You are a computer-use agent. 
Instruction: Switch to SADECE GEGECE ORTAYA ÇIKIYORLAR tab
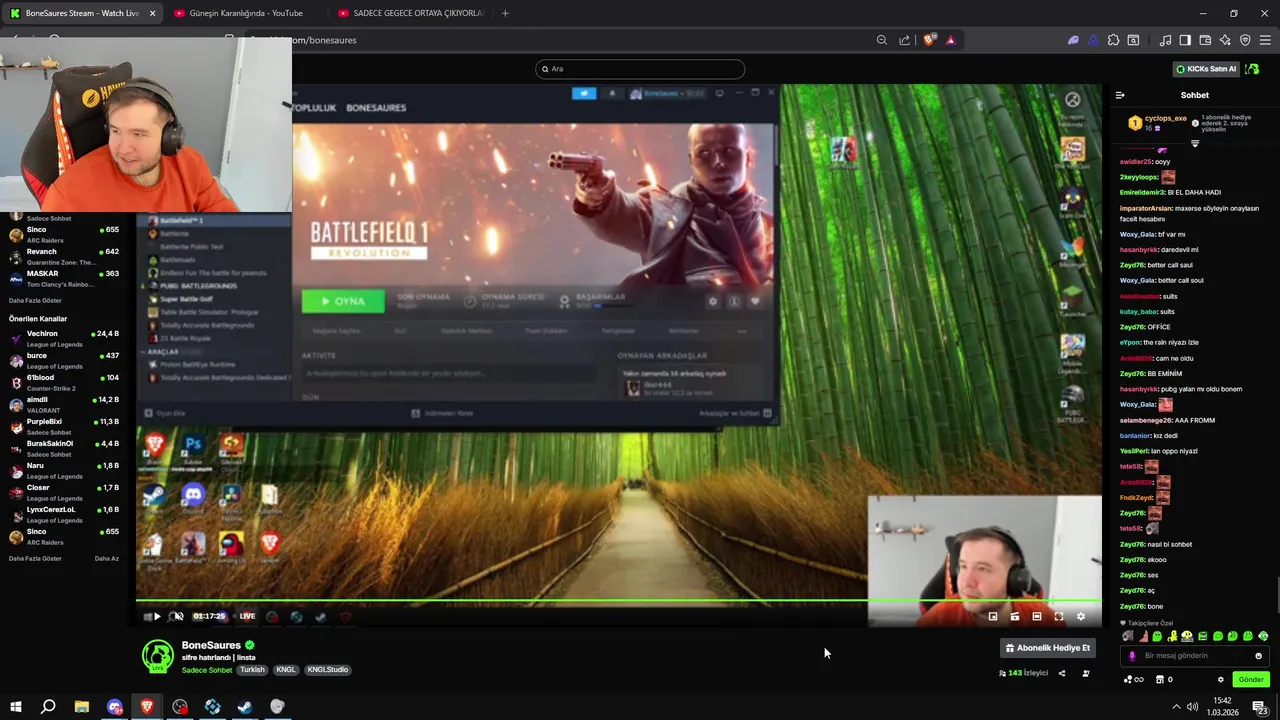(412, 13)
